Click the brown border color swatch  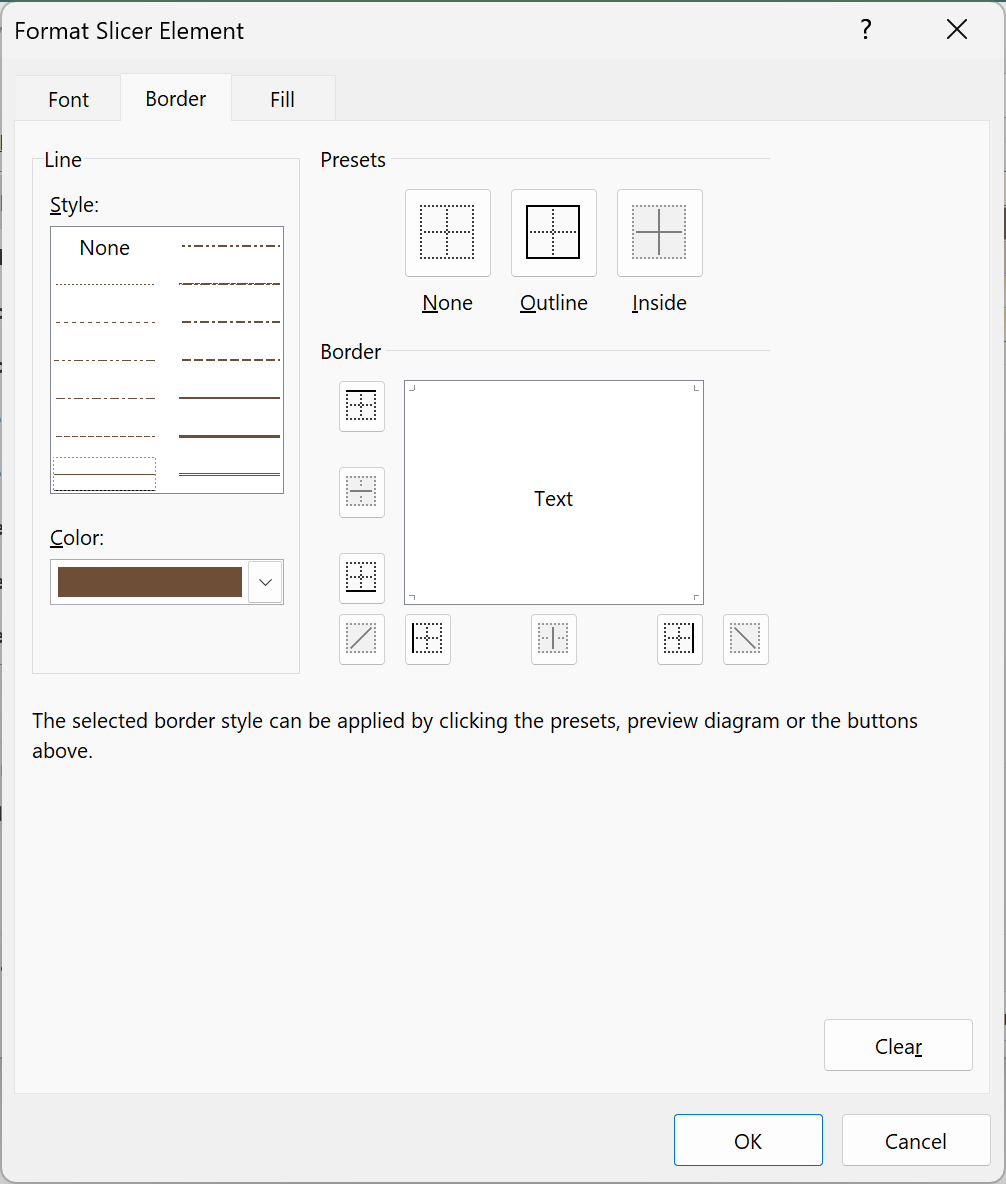pyautogui.click(x=150, y=582)
